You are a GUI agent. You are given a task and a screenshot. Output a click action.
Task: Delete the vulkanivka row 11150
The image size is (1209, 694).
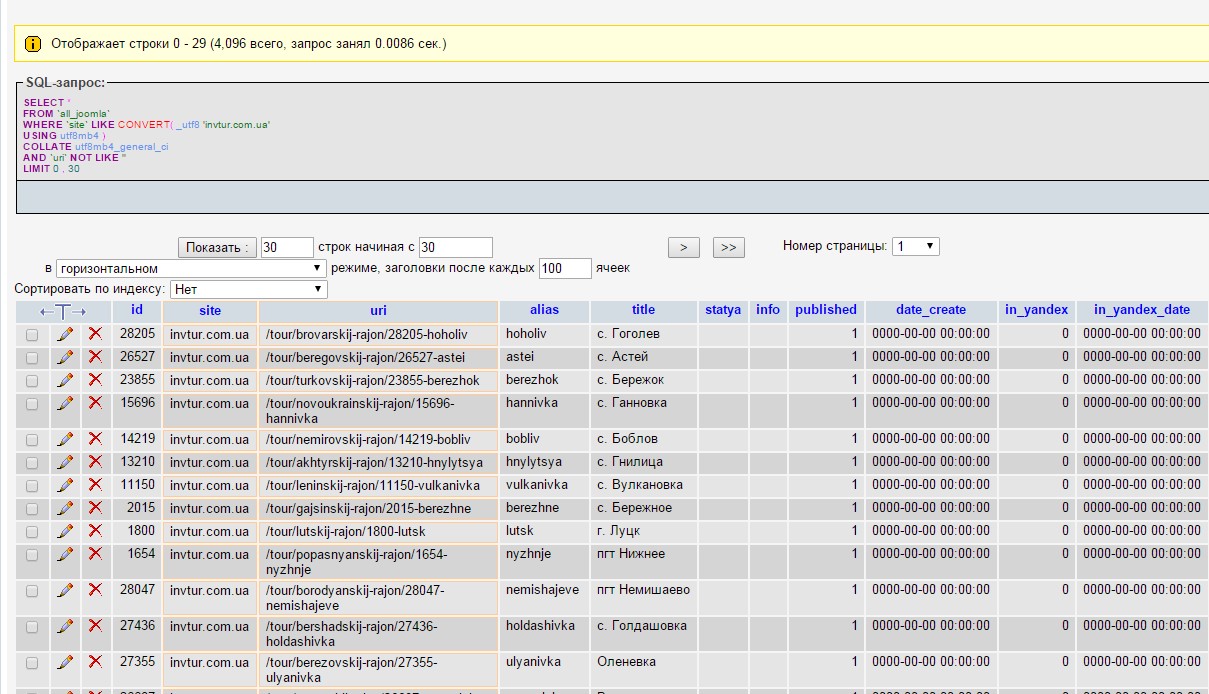point(95,485)
